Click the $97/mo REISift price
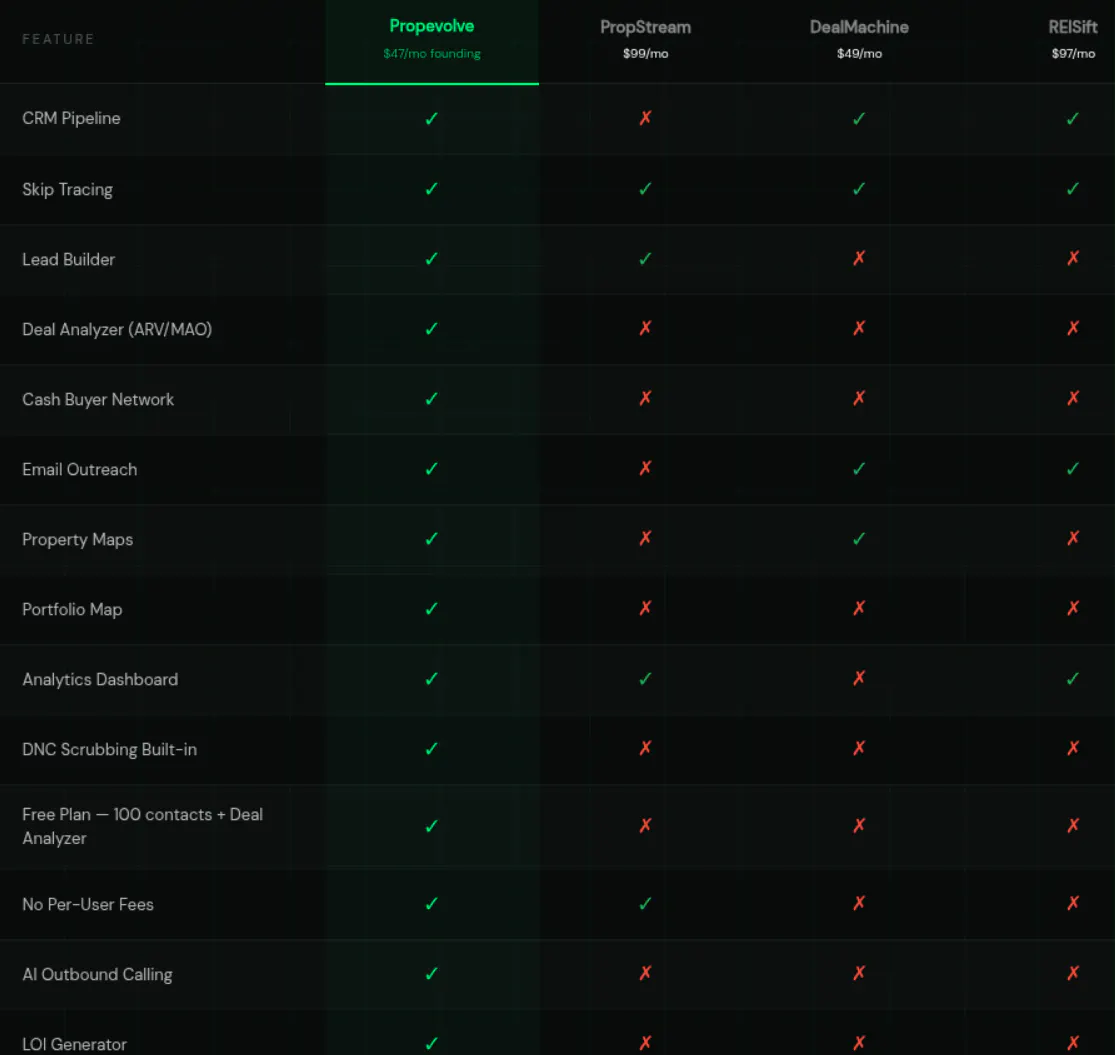This screenshot has width=1115, height=1055. tap(1073, 53)
